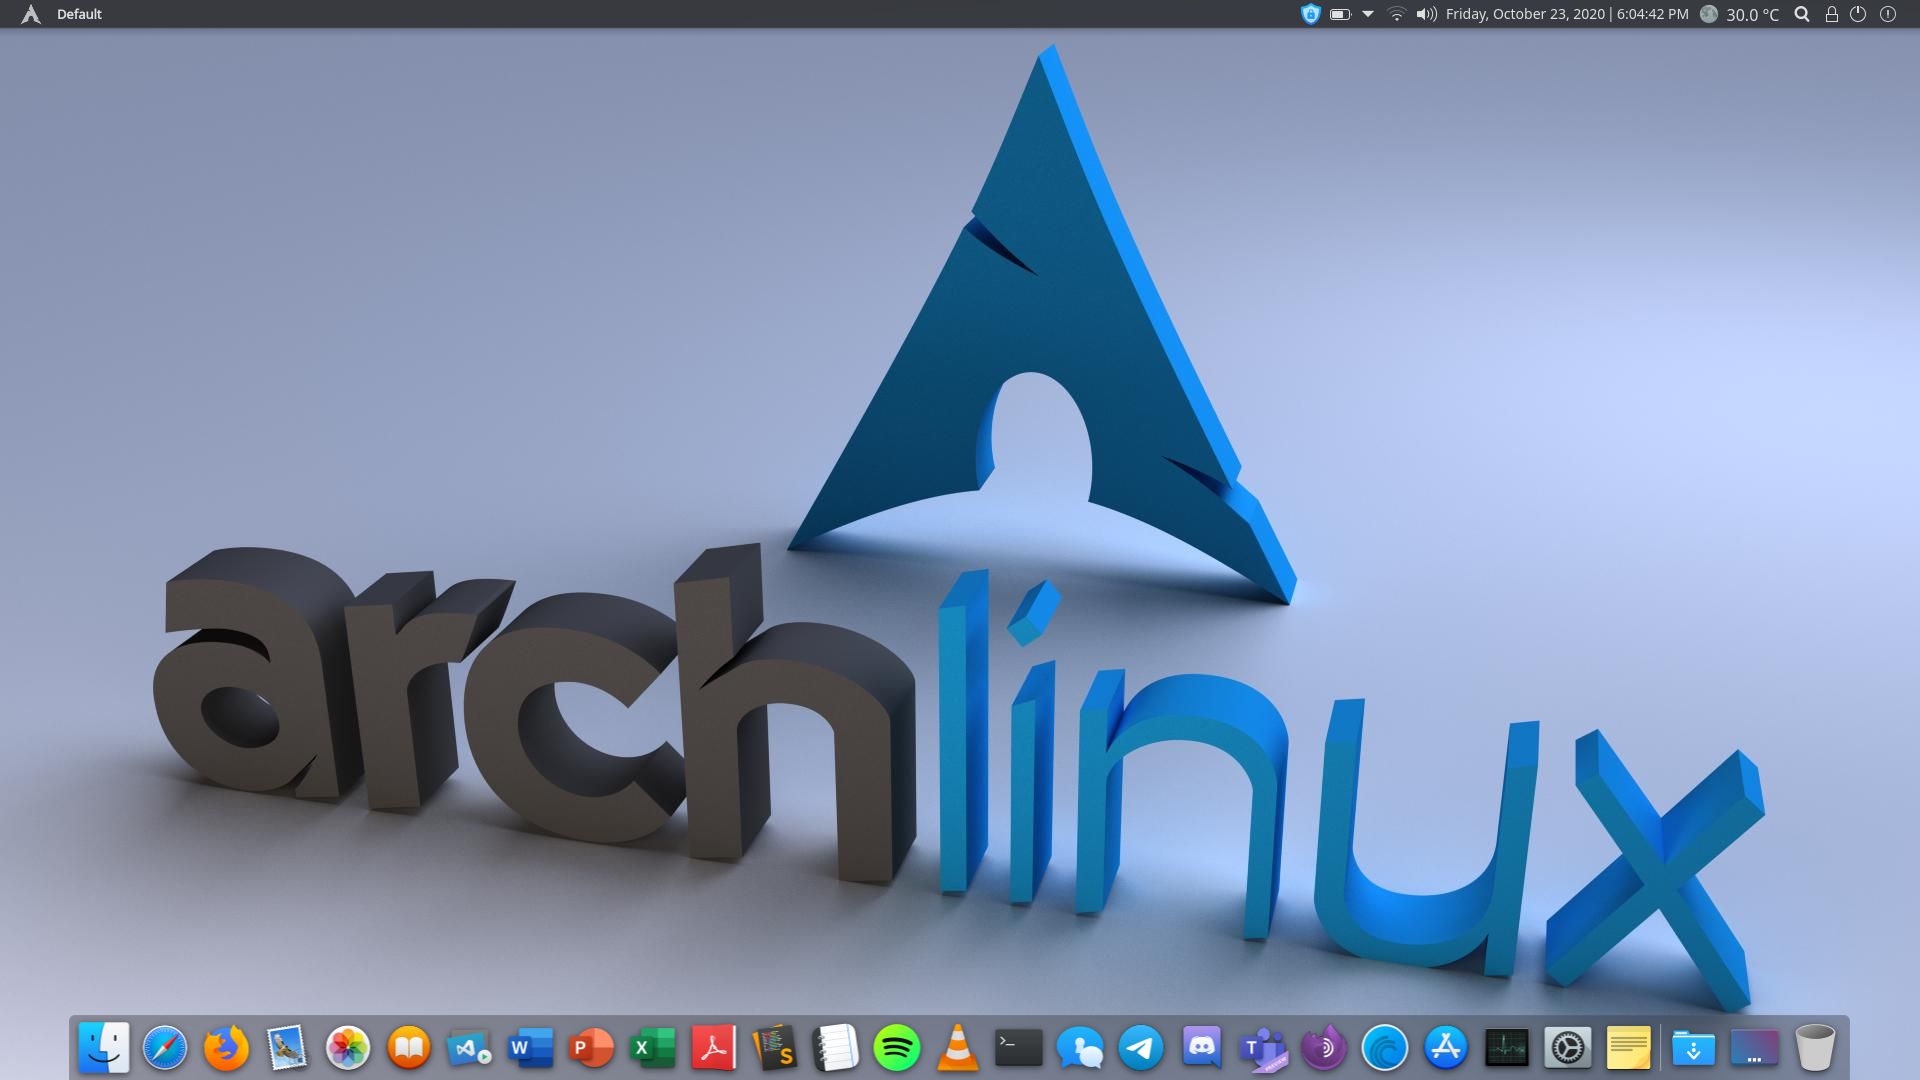Click the Arch logo applications menu
Viewport: 1920px width, 1080px height.
click(x=31, y=14)
